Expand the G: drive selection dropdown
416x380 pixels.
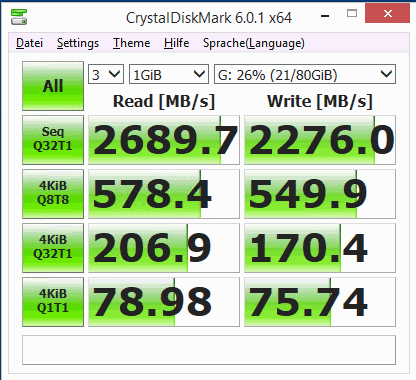[x=305, y=74]
